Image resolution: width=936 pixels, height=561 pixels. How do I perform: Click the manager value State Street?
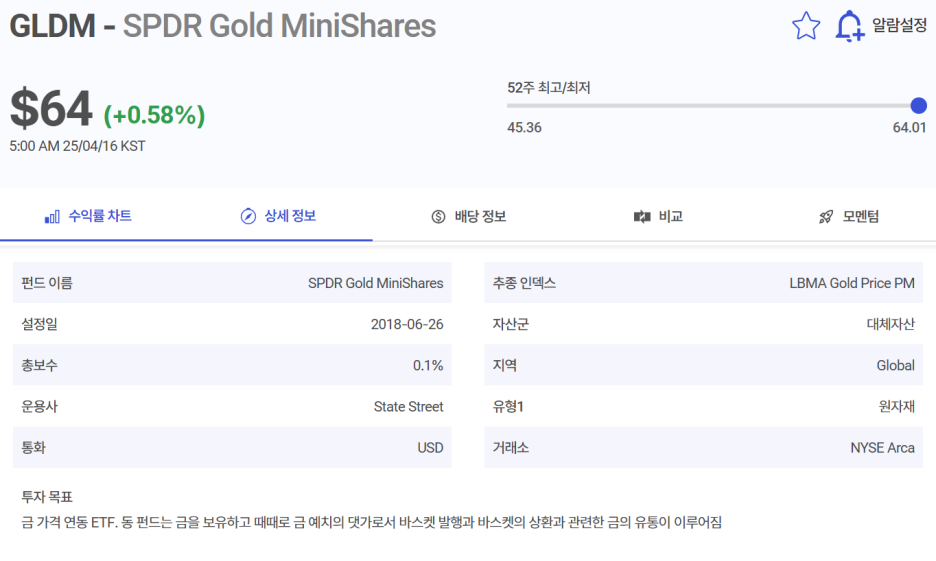point(408,406)
